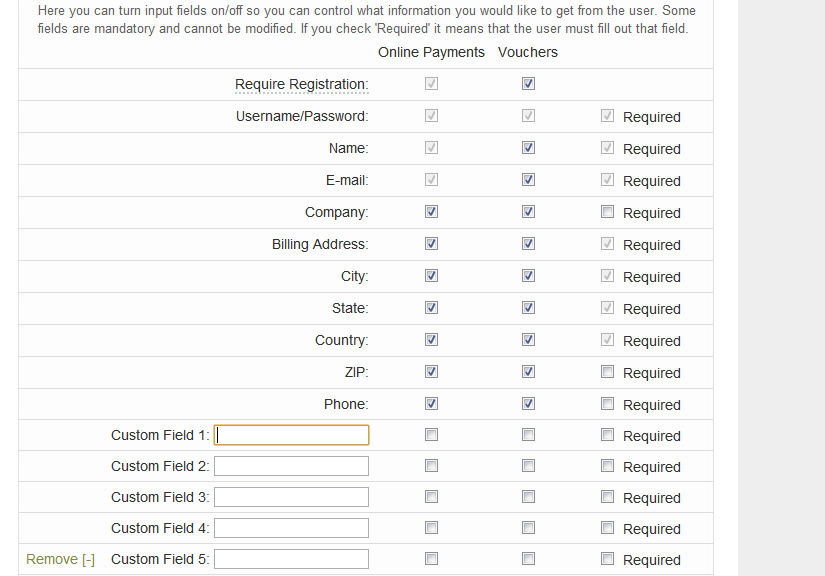Image resolution: width=825 pixels, height=576 pixels.
Task: Click into Custom Field 4 text box
Action: tap(292, 528)
